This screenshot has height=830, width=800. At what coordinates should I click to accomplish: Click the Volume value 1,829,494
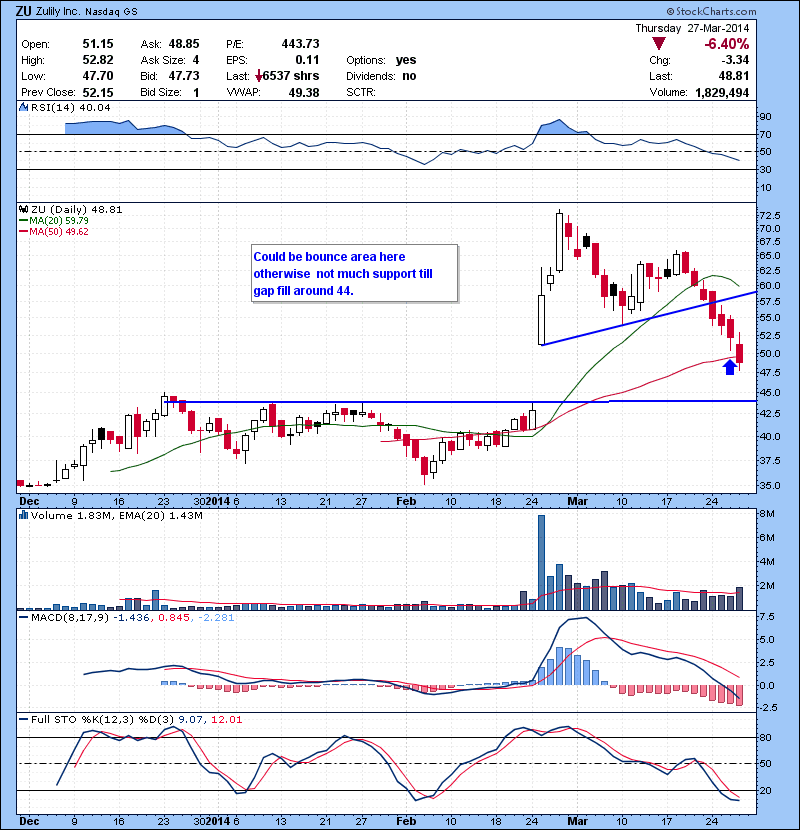722,92
